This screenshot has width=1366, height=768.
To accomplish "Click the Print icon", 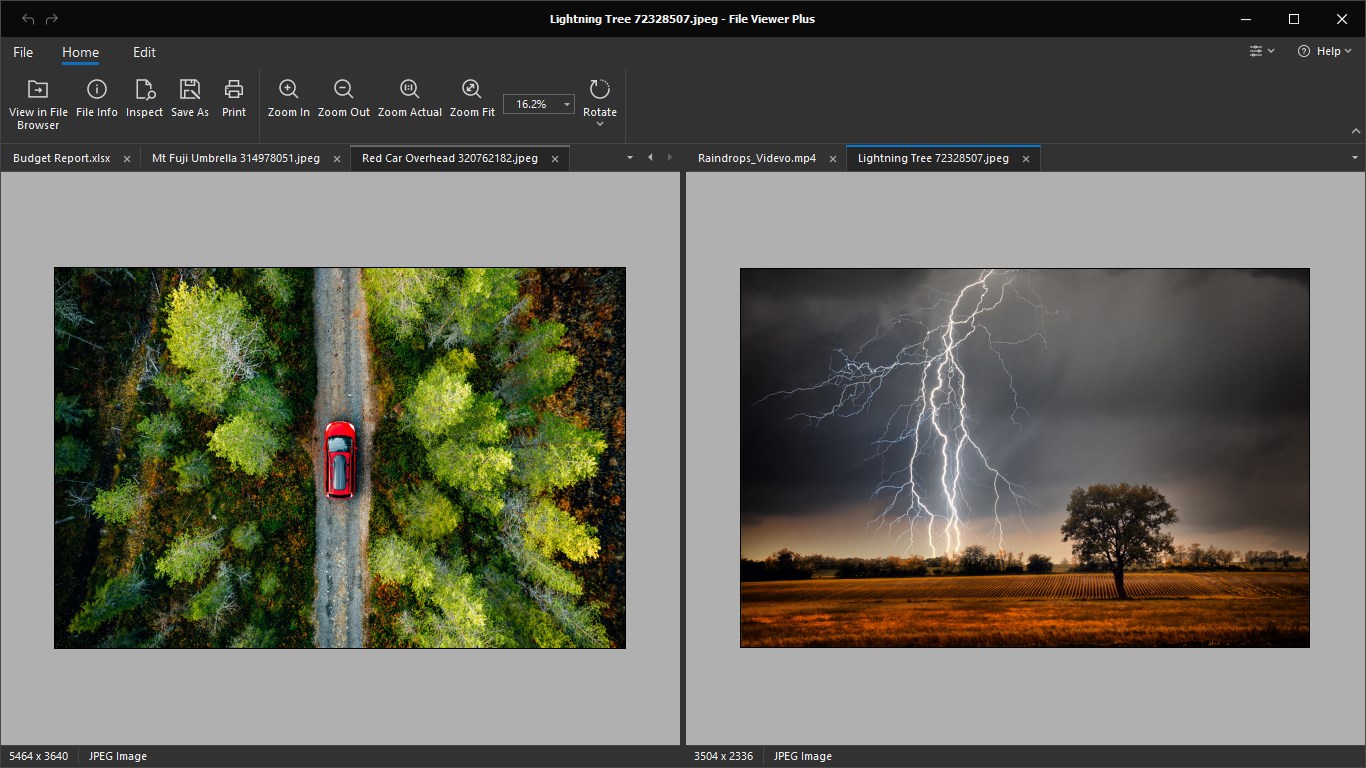I will point(234,89).
